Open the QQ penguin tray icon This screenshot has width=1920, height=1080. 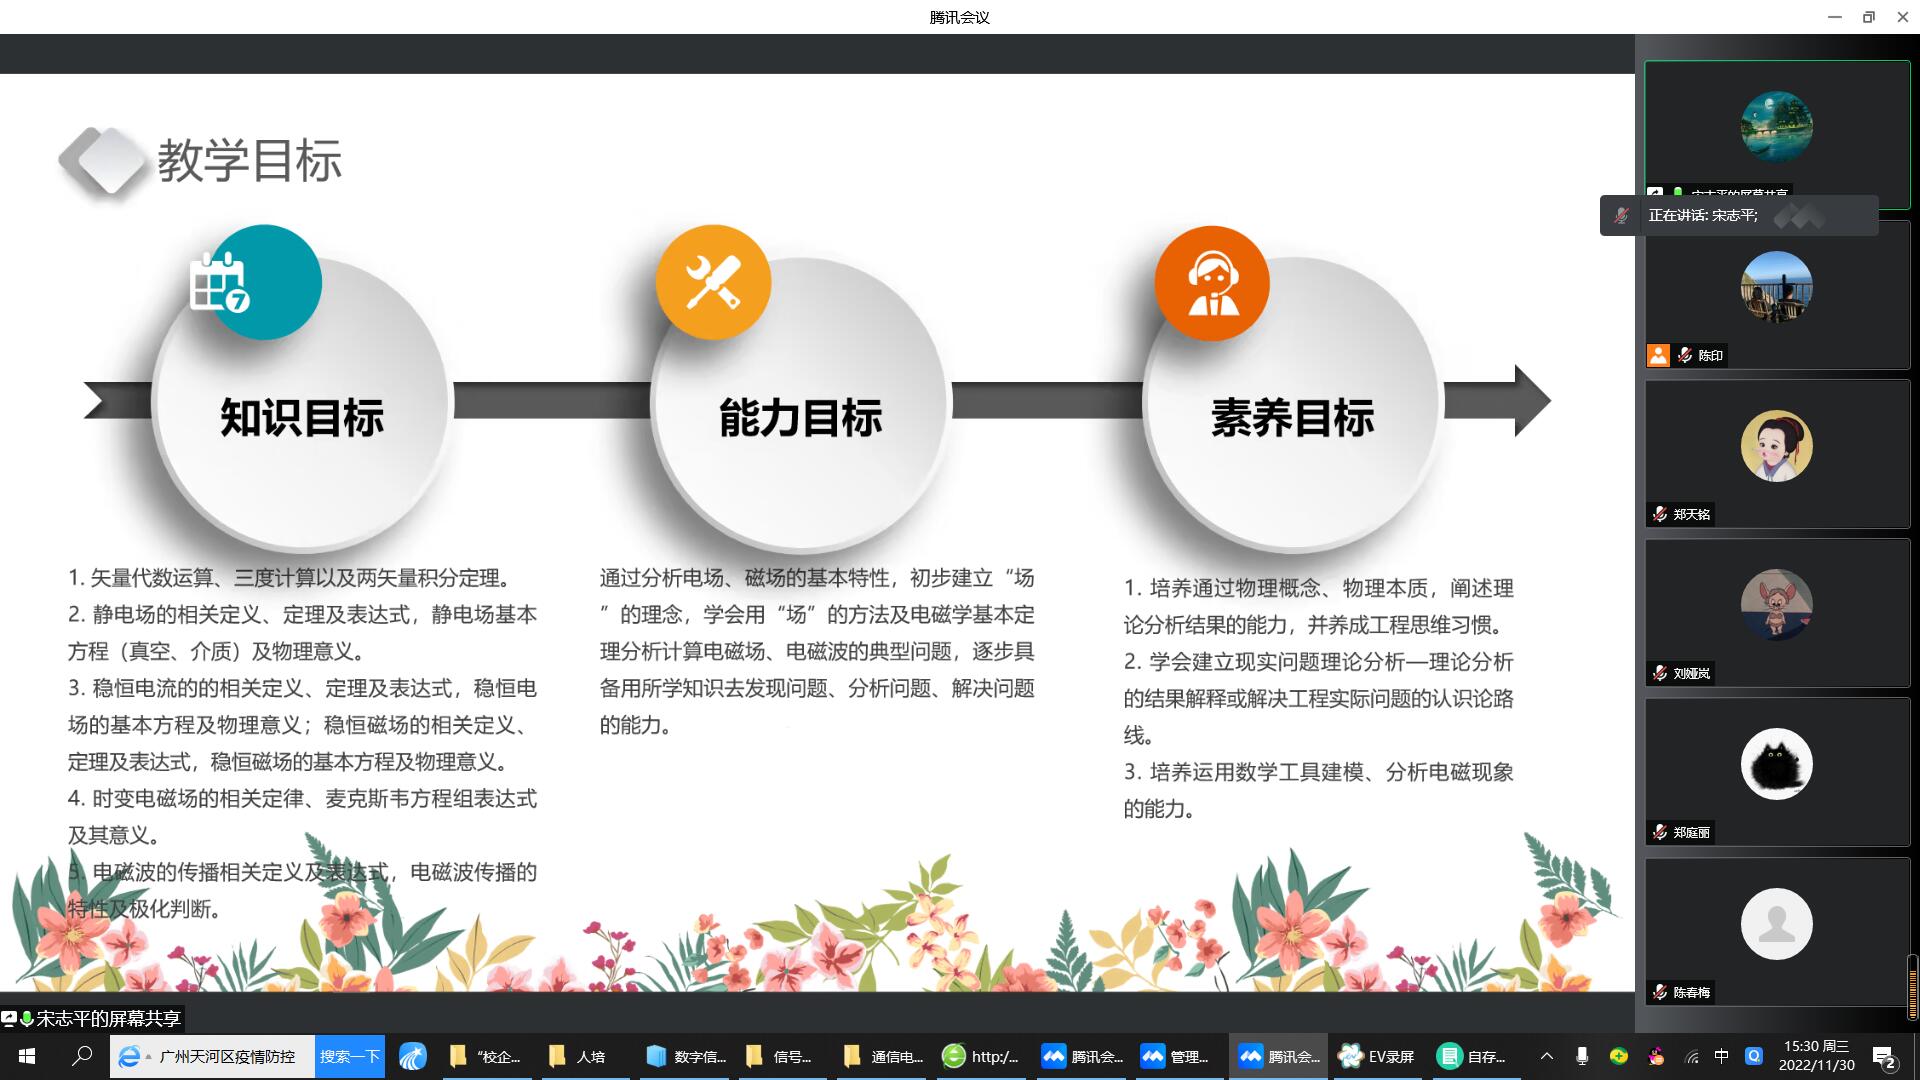tap(1656, 1056)
